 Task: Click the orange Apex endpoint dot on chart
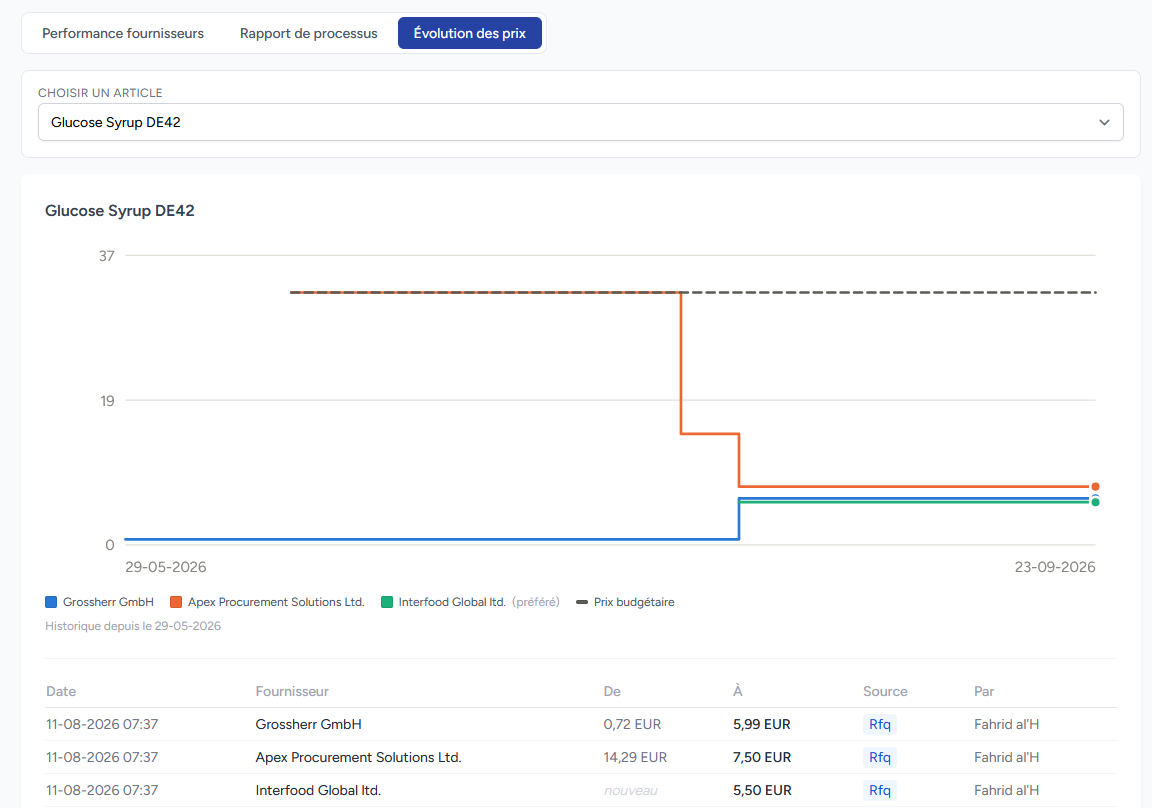(x=1095, y=486)
